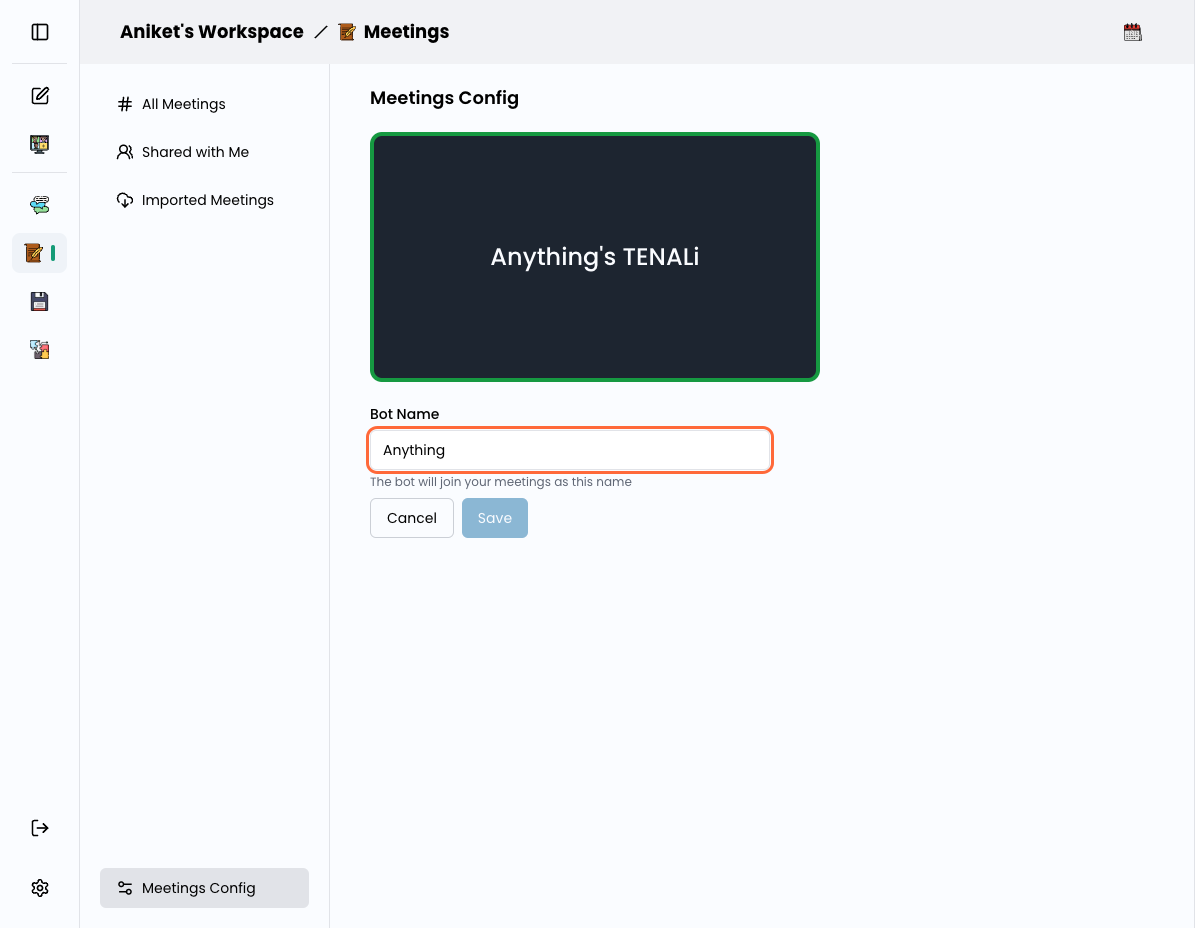Screen dimensions: 1195x928
Task: Select the chat bubbles icon in sidebar
Action: (x=39, y=204)
